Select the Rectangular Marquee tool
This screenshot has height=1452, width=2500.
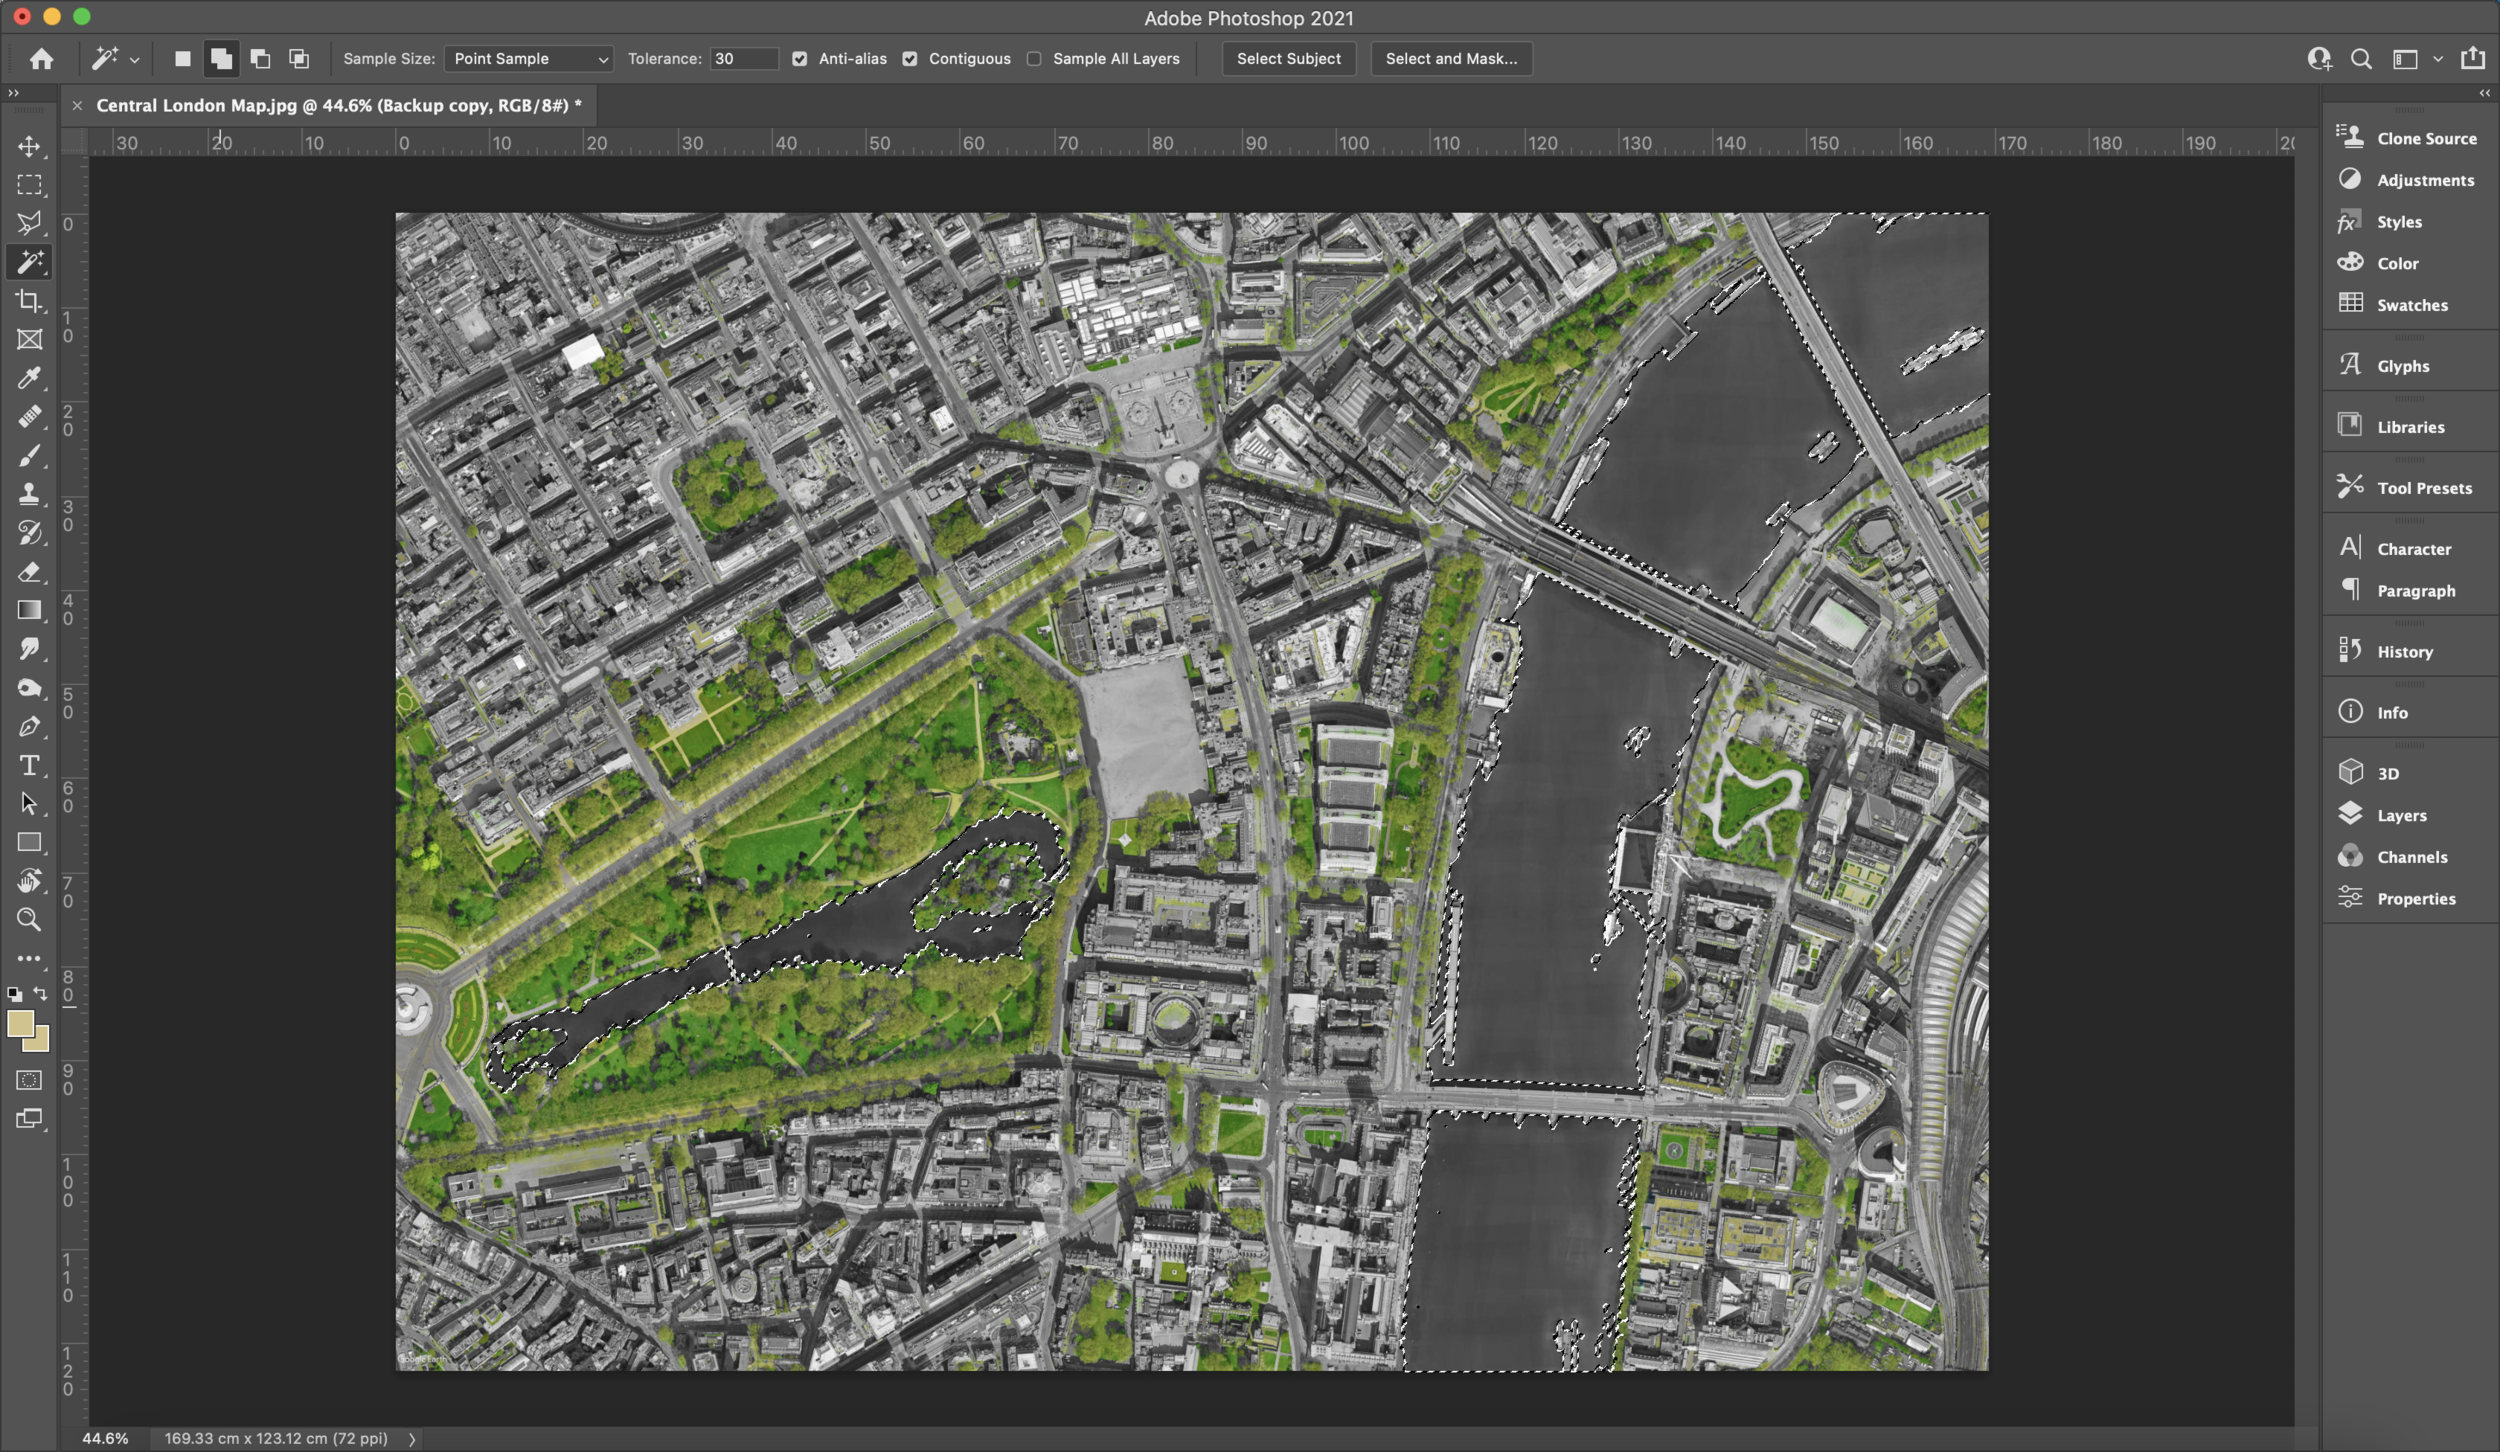(x=29, y=185)
